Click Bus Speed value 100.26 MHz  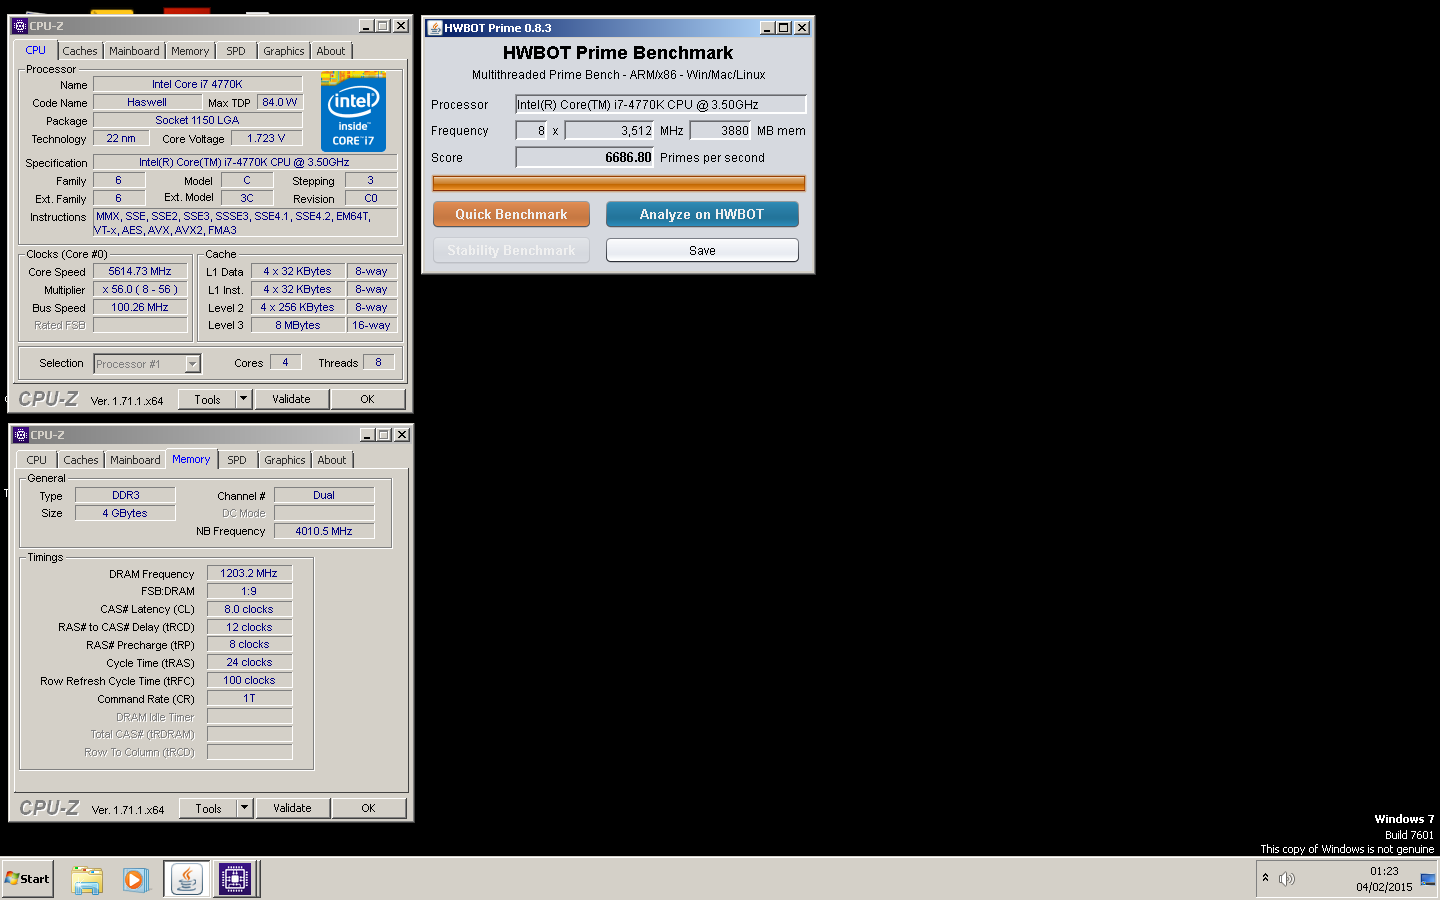[140, 307]
